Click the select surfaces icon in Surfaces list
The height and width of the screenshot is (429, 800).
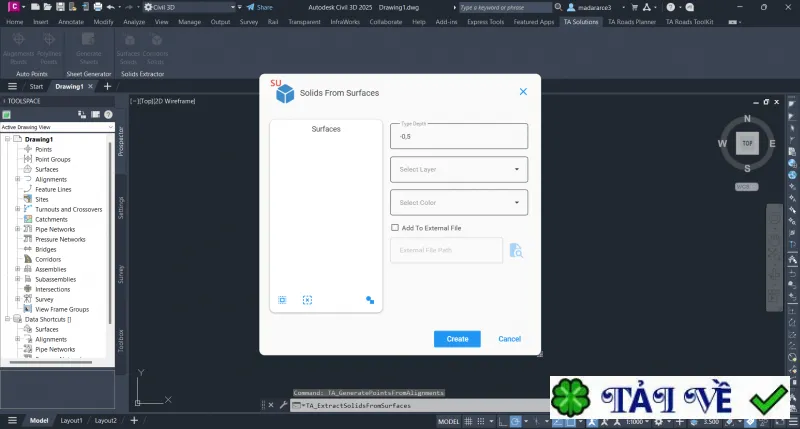282,300
